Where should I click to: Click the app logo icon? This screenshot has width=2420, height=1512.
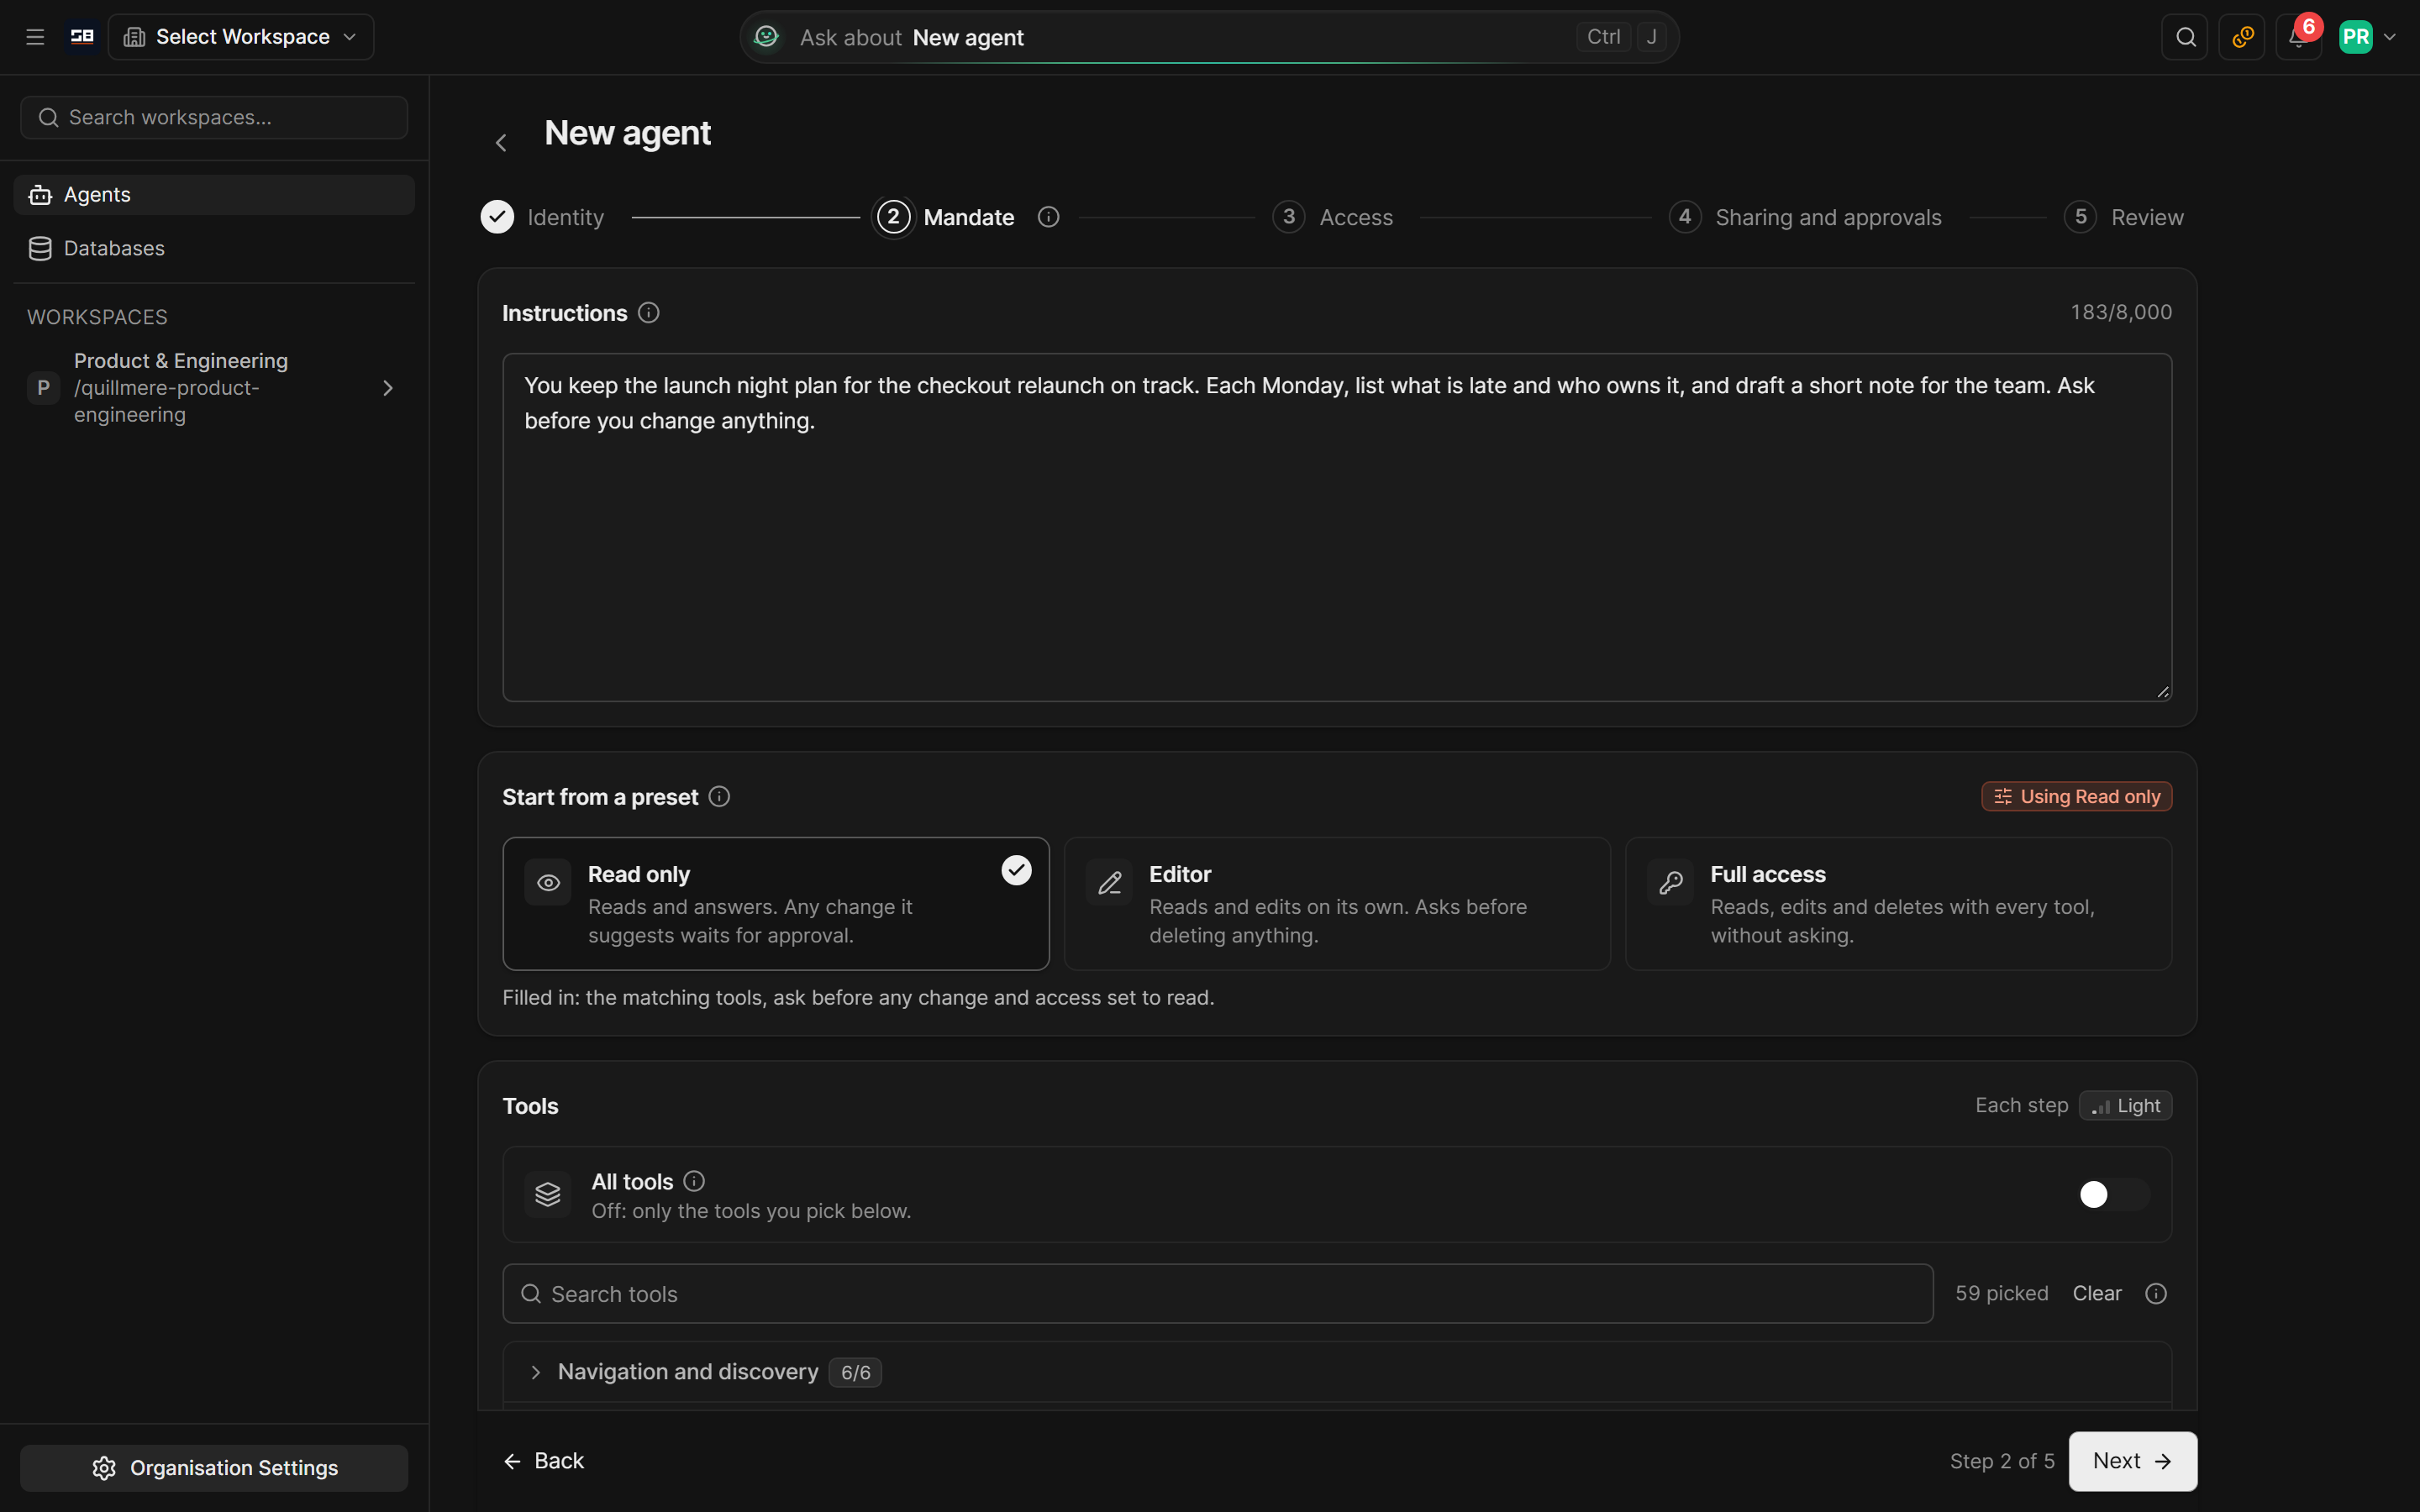pyautogui.click(x=82, y=37)
